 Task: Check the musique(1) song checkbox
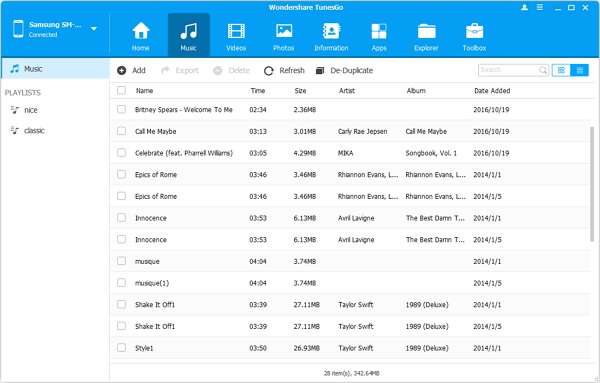click(x=121, y=282)
